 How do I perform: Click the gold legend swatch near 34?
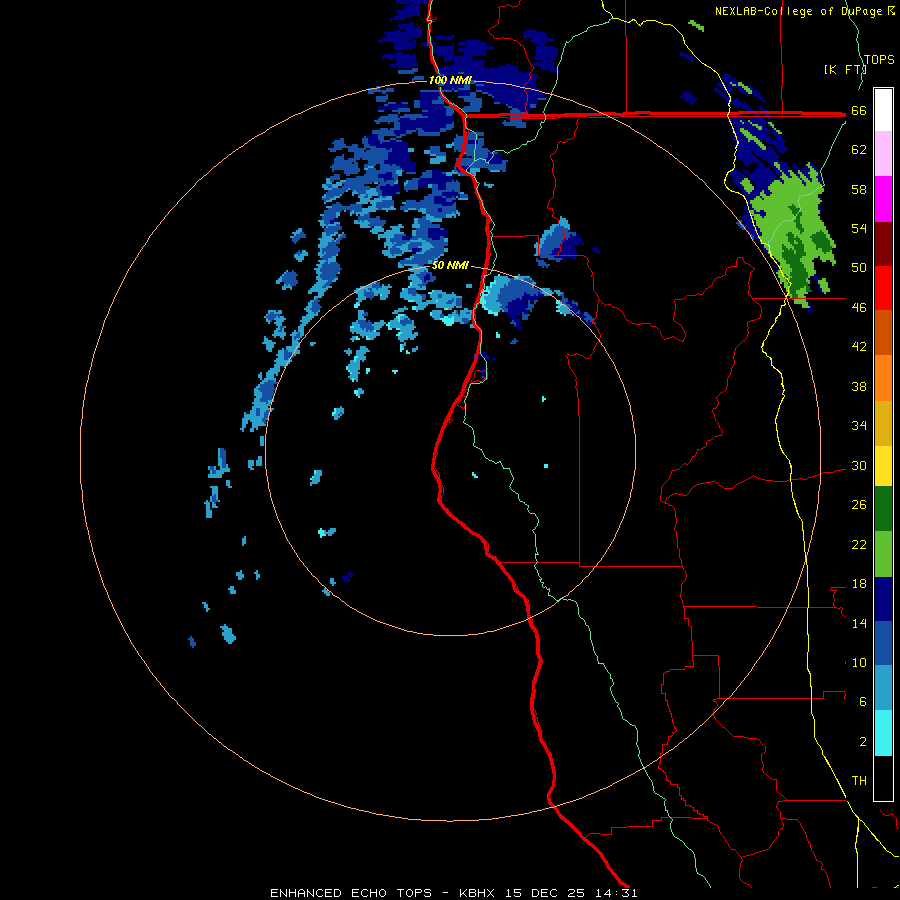point(883,422)
